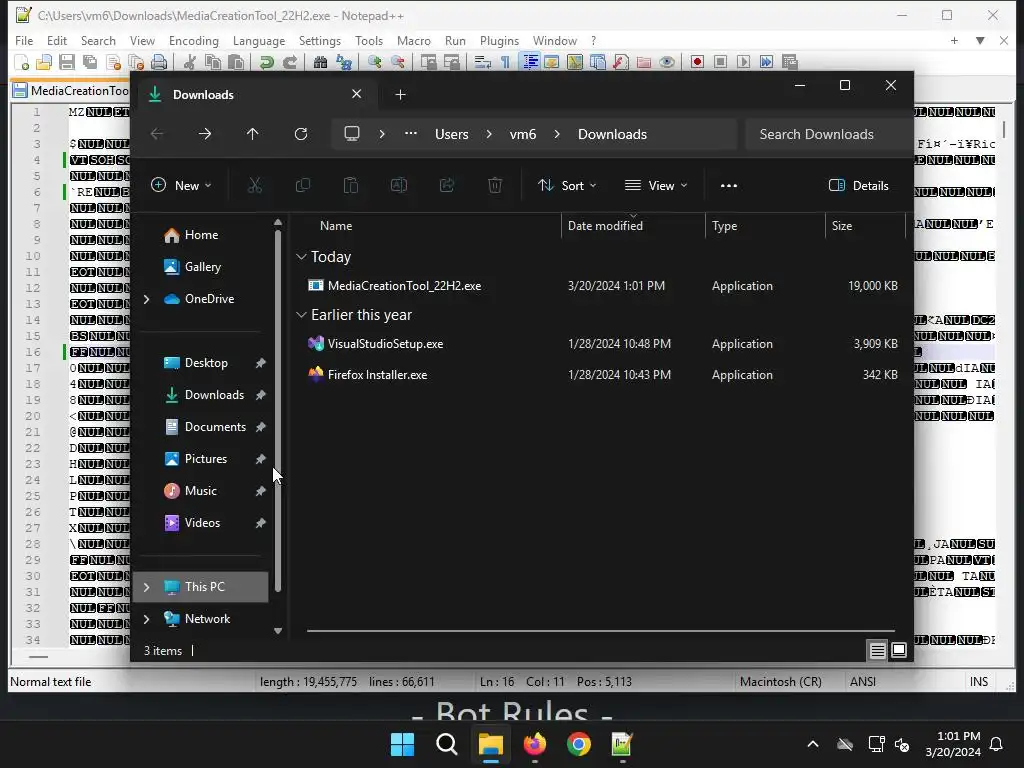The image size is (1024, 768).
Task: Click the New file icon in Notepad++ toolbar
Action: (22, 62)
